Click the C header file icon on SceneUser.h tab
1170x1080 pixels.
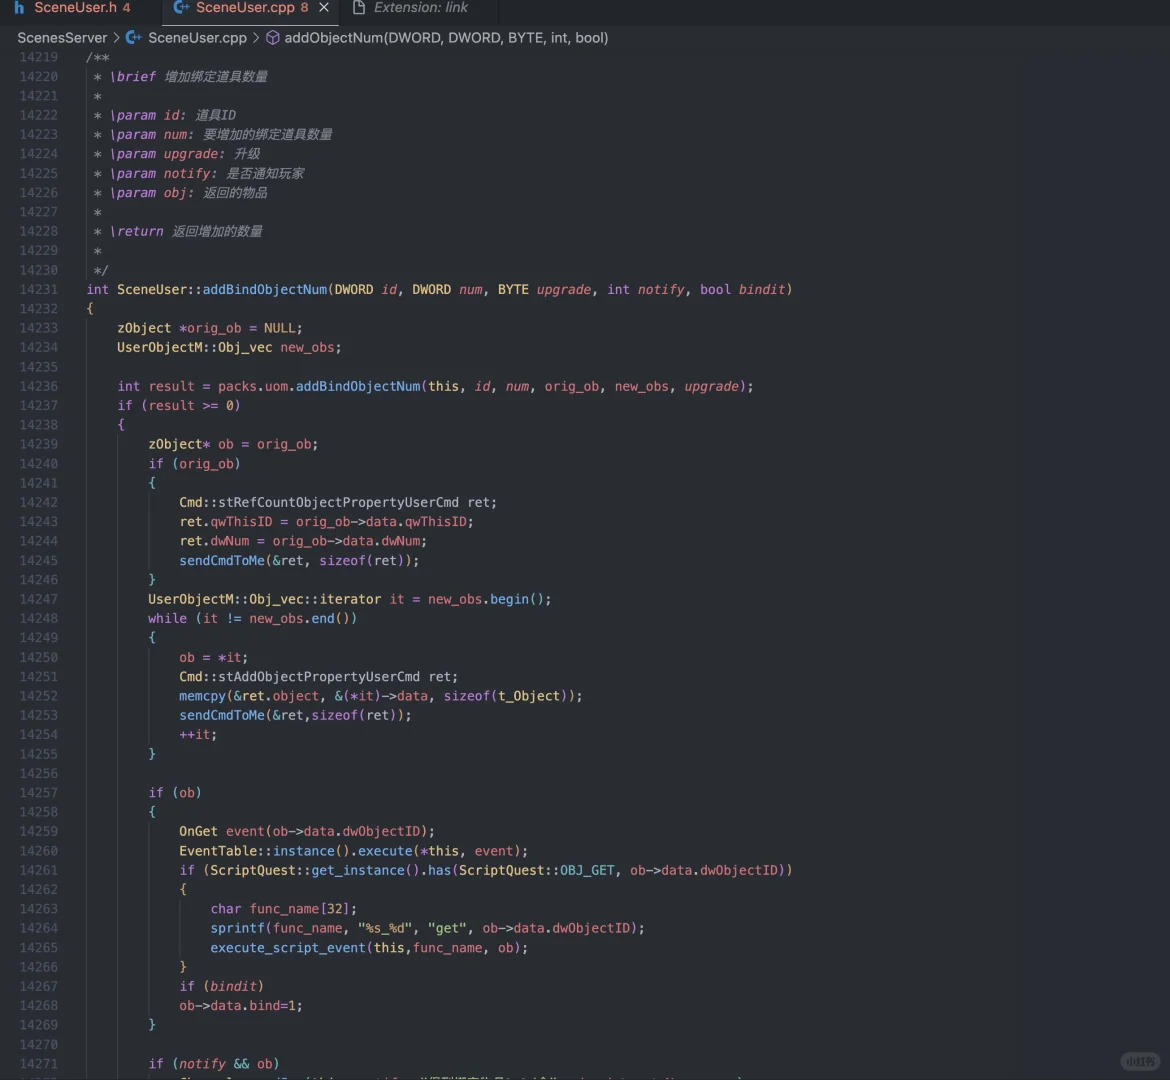pos(19,8)
